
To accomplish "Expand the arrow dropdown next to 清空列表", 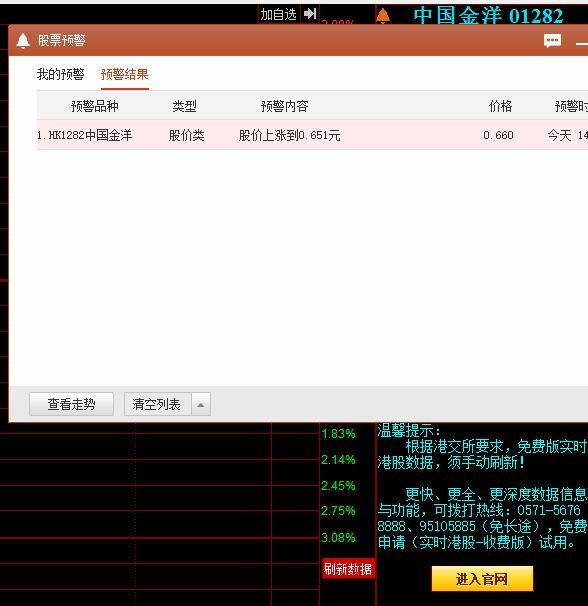I will click(201, 404).
